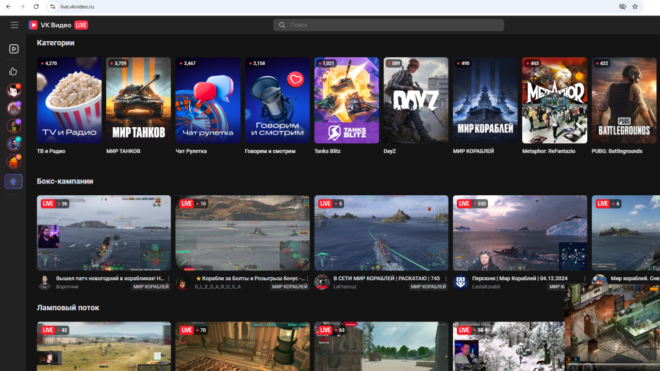The height and width of the screenshot is (371, 660).
Task: Open options menu for Вышел патч stream
Action: point(168,279)
